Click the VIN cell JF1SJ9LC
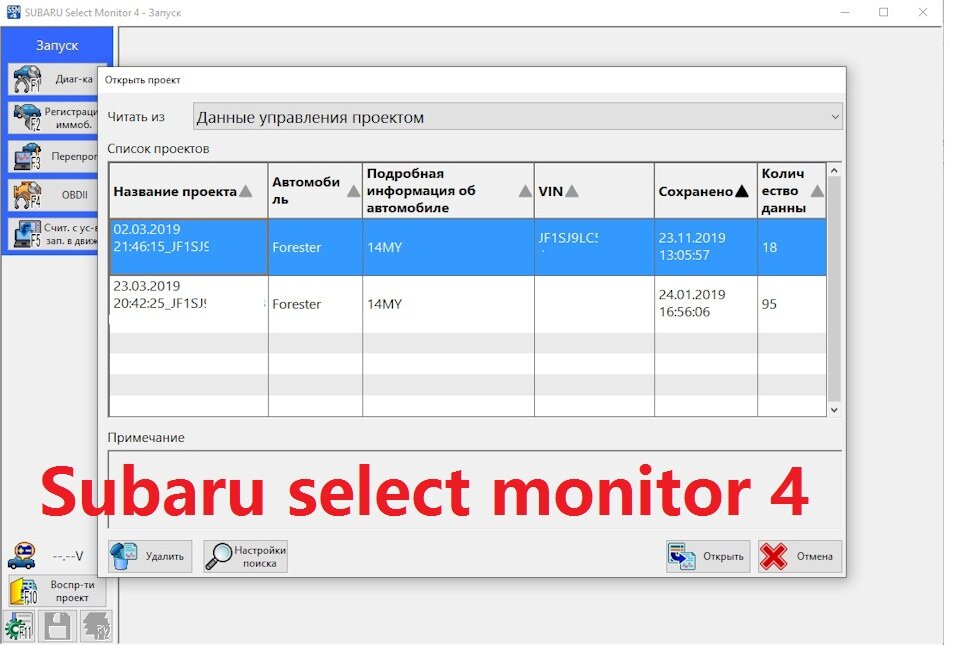This screenshot has height=645, width=960. [594, 247]
